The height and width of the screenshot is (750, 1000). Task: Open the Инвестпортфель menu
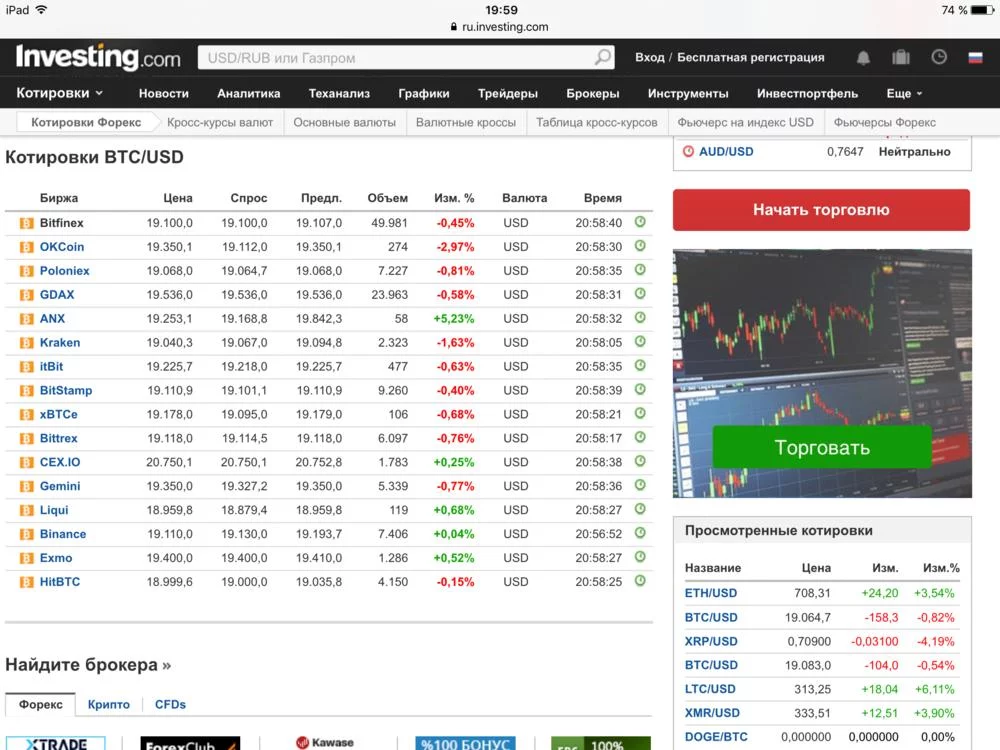[807, 94]
